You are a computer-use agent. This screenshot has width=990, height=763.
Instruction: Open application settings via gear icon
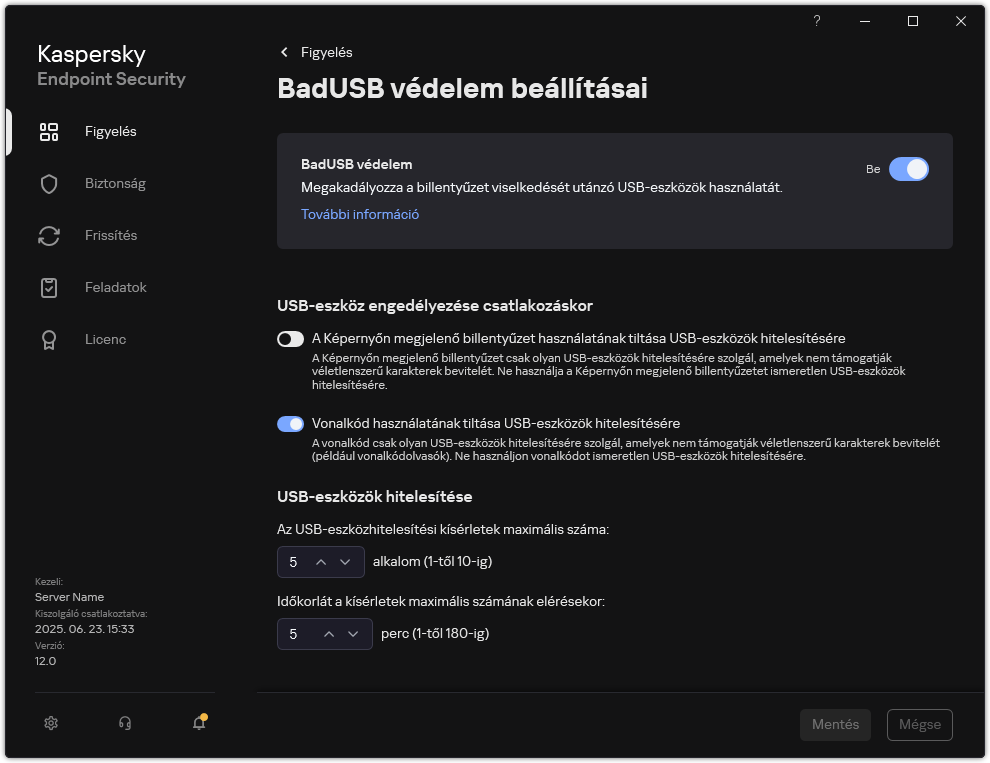click(50, 722)
